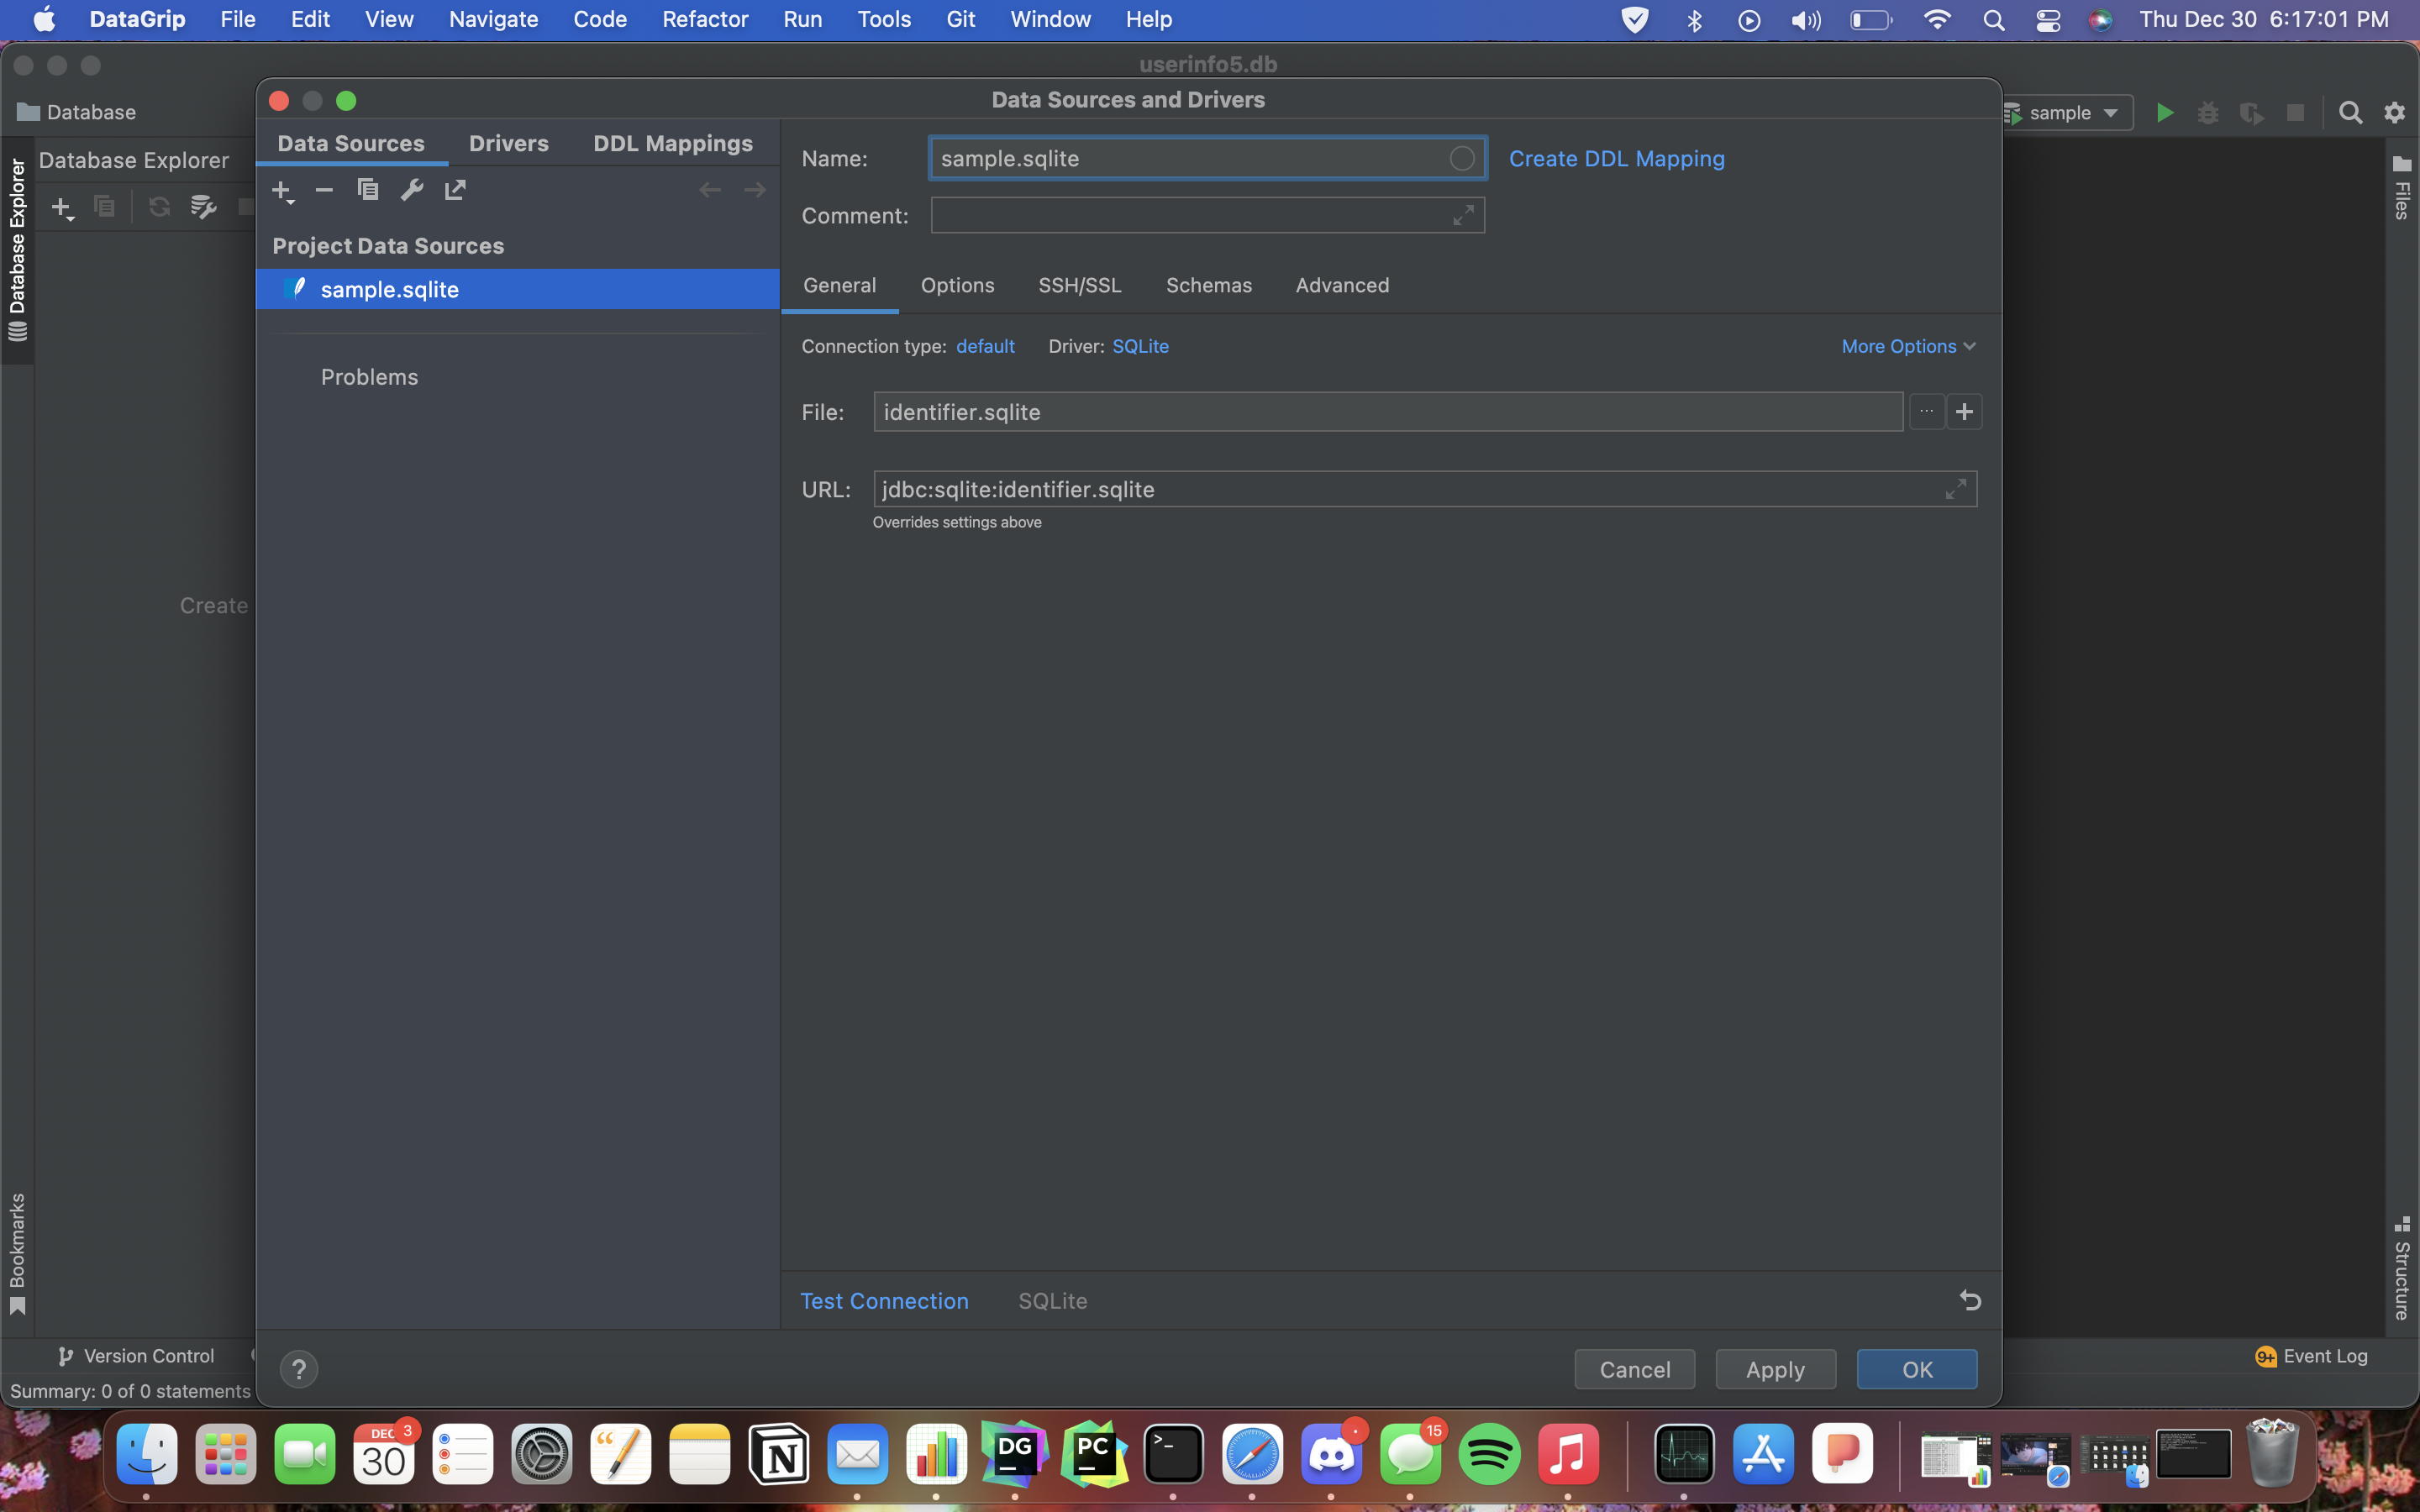Select sample.sqlite under Project Data Sources

pos(390,289)
